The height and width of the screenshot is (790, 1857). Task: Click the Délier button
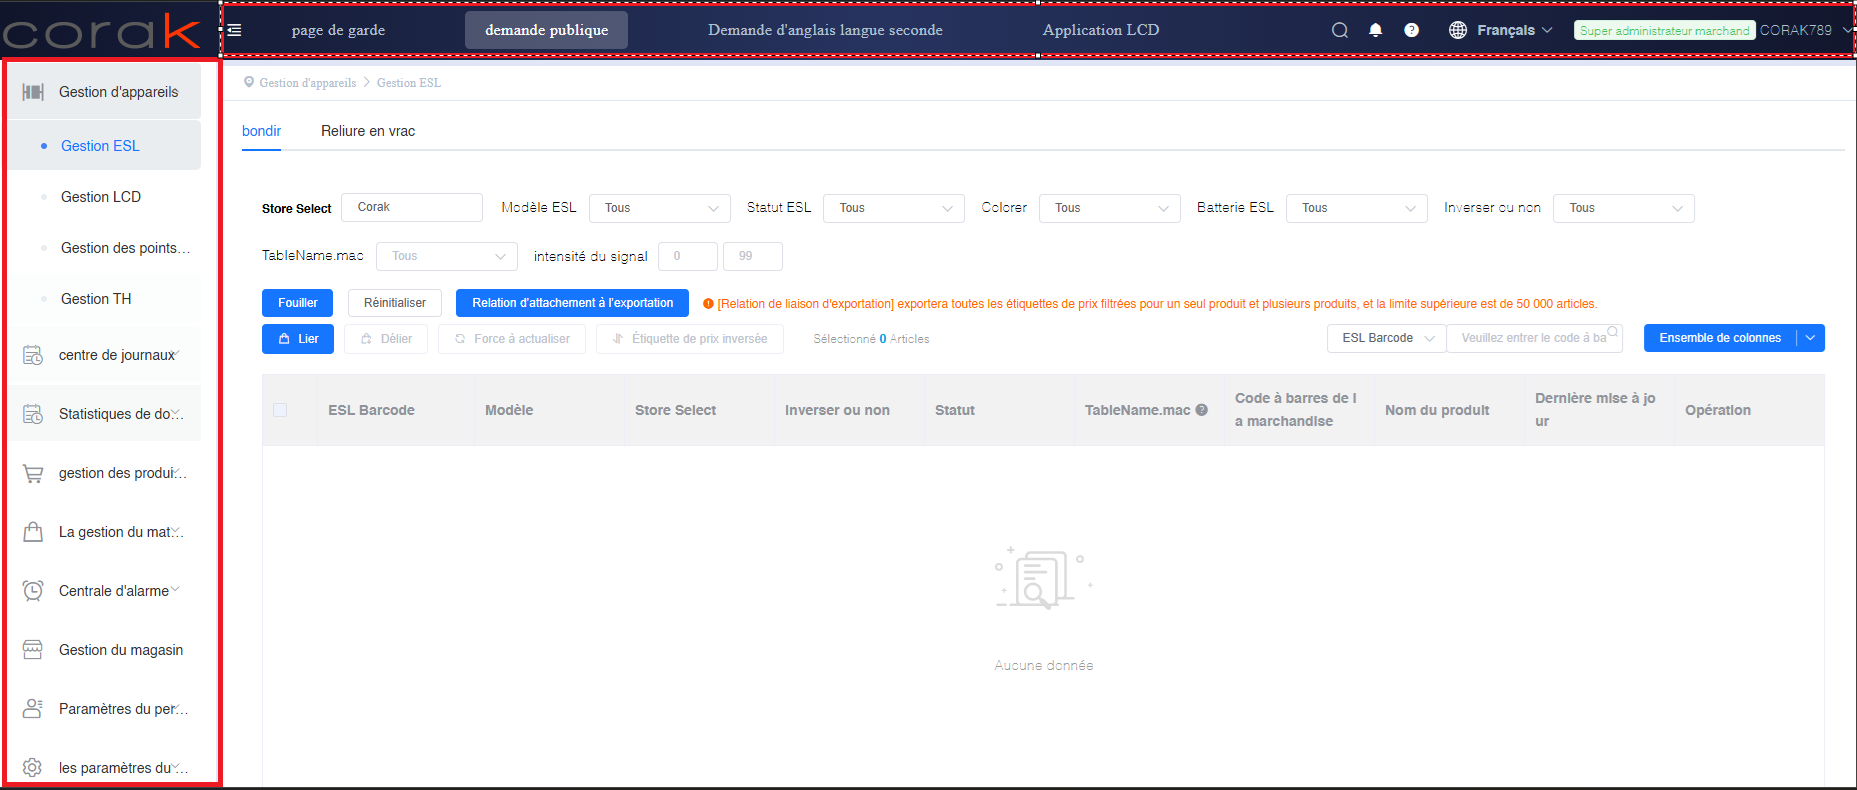tap(386, 339)
